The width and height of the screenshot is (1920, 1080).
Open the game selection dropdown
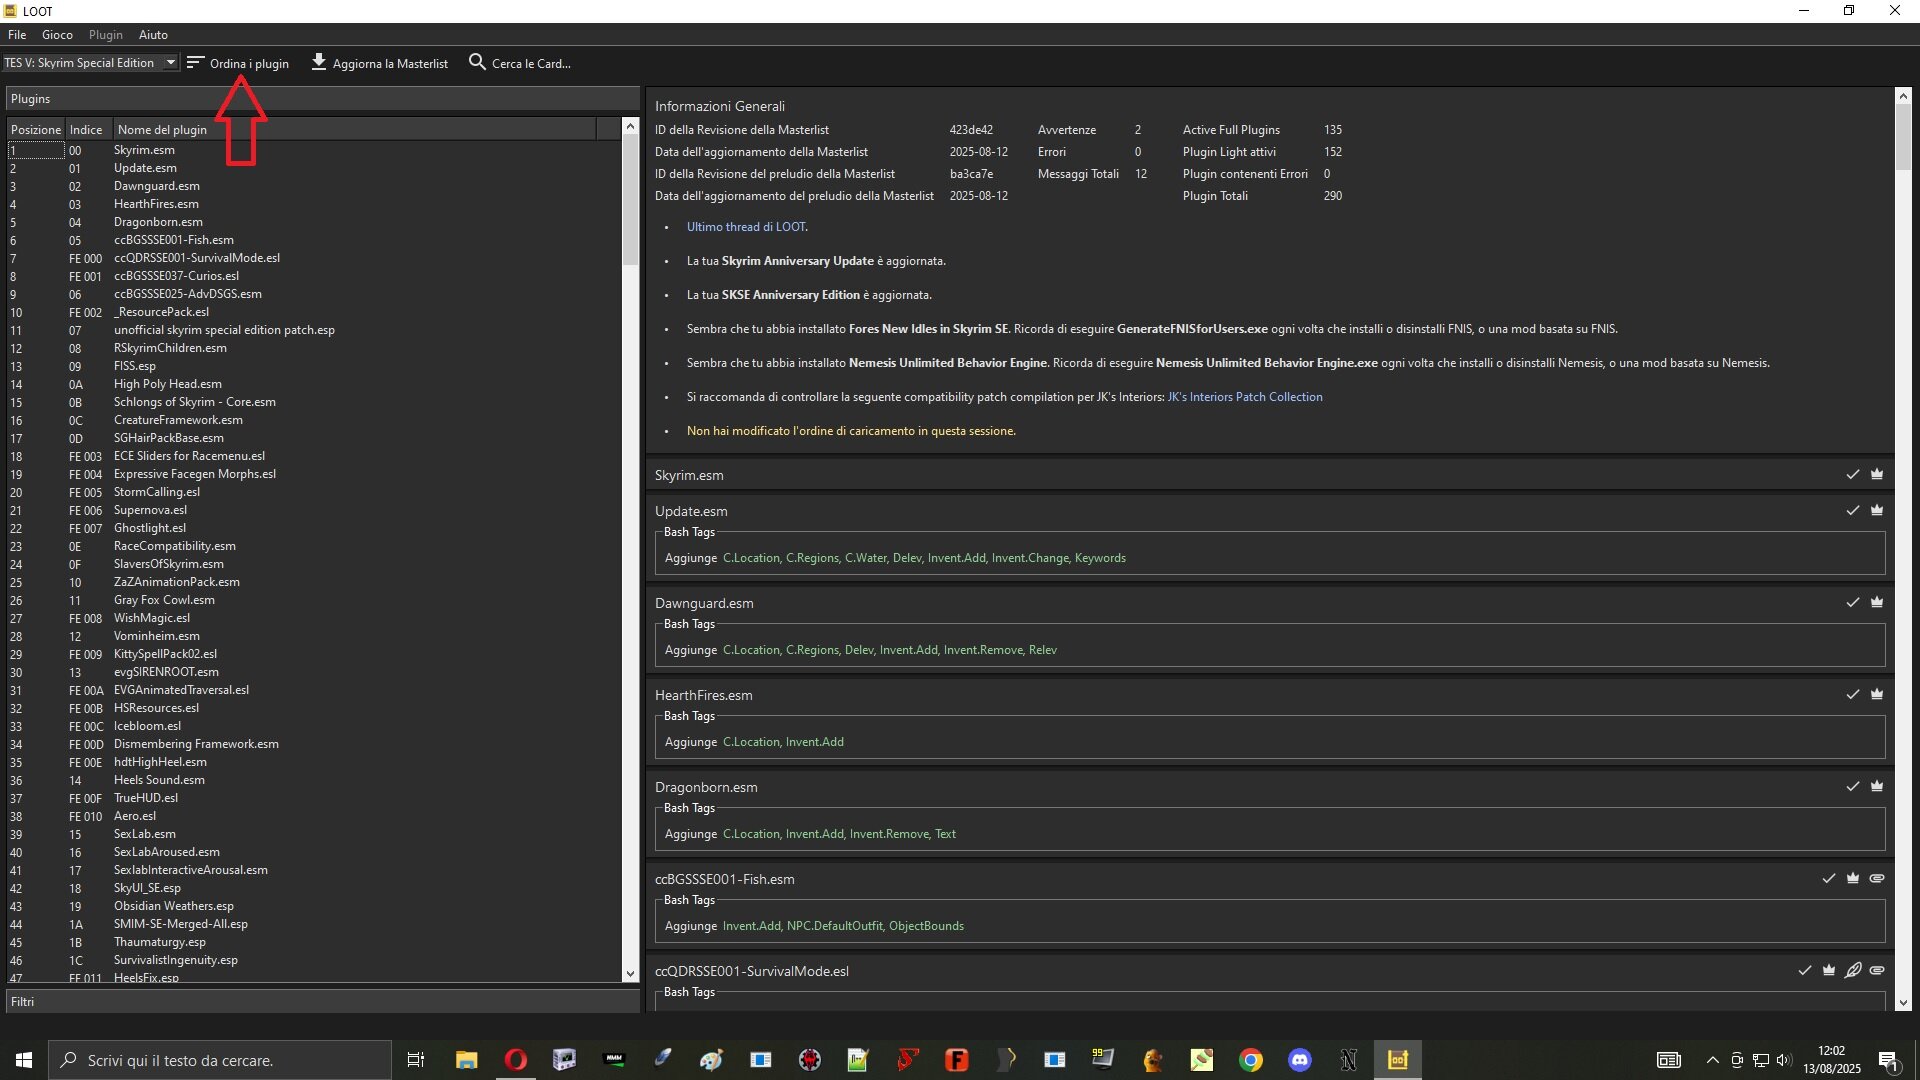coord(90,63)
